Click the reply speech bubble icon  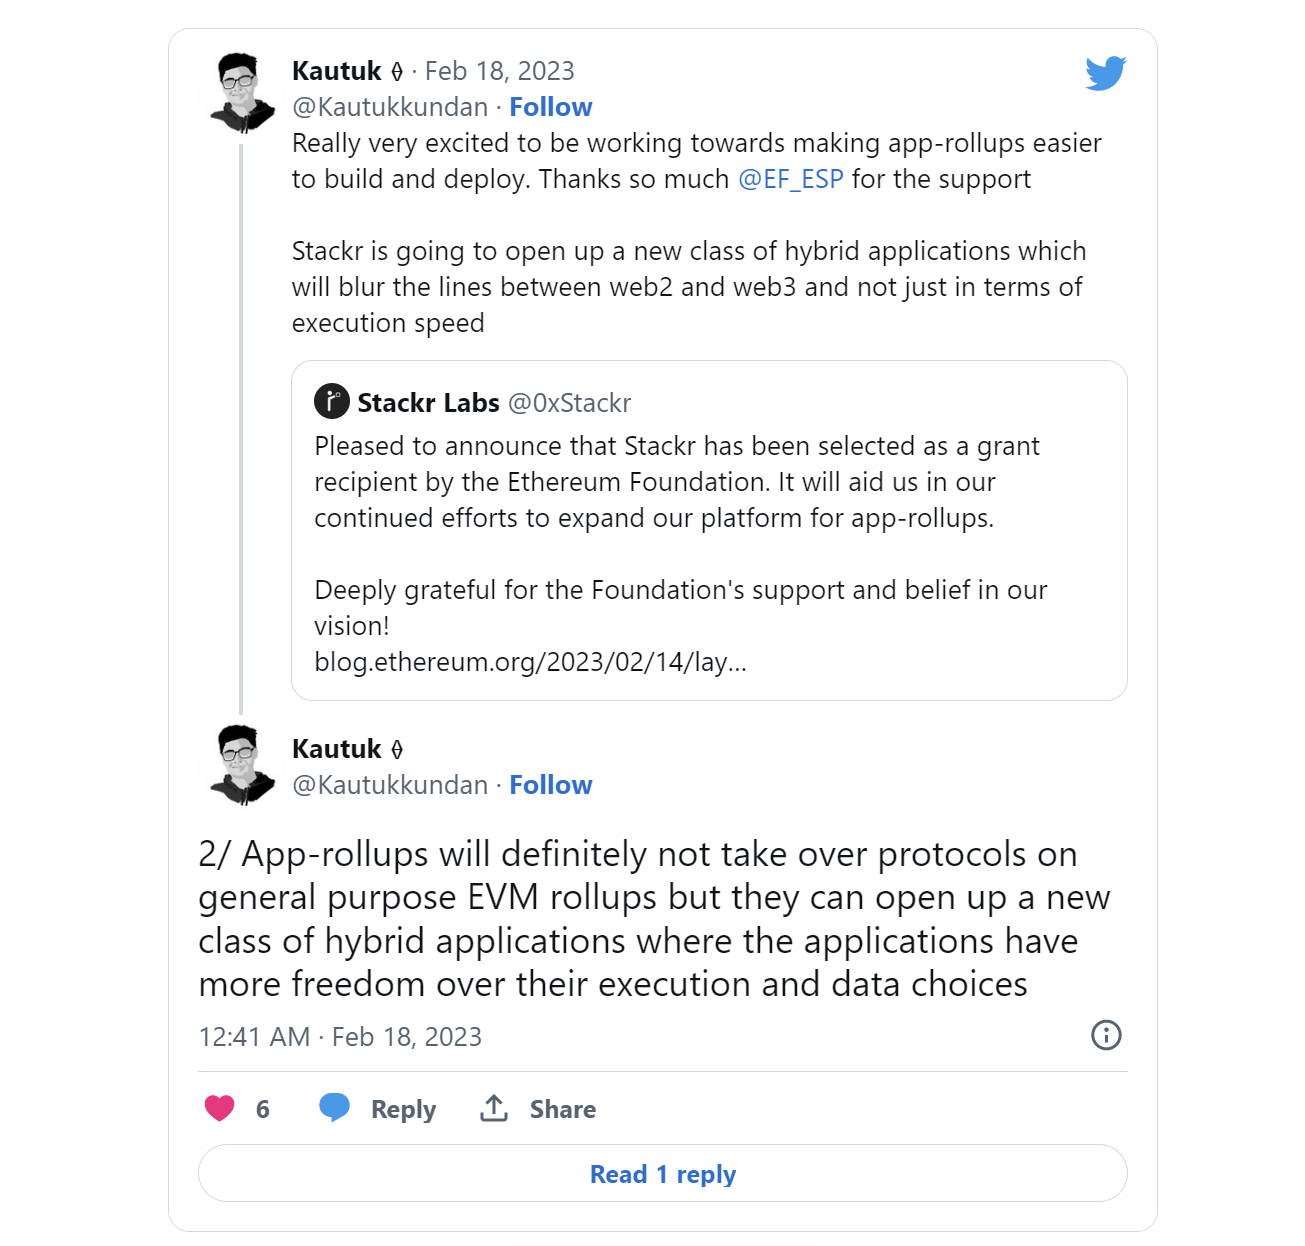(334, 1108)
